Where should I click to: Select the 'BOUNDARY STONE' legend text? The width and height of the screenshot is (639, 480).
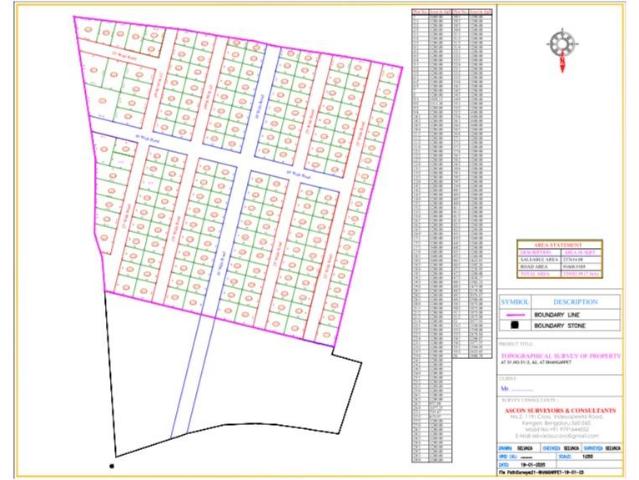click(560, 326)
